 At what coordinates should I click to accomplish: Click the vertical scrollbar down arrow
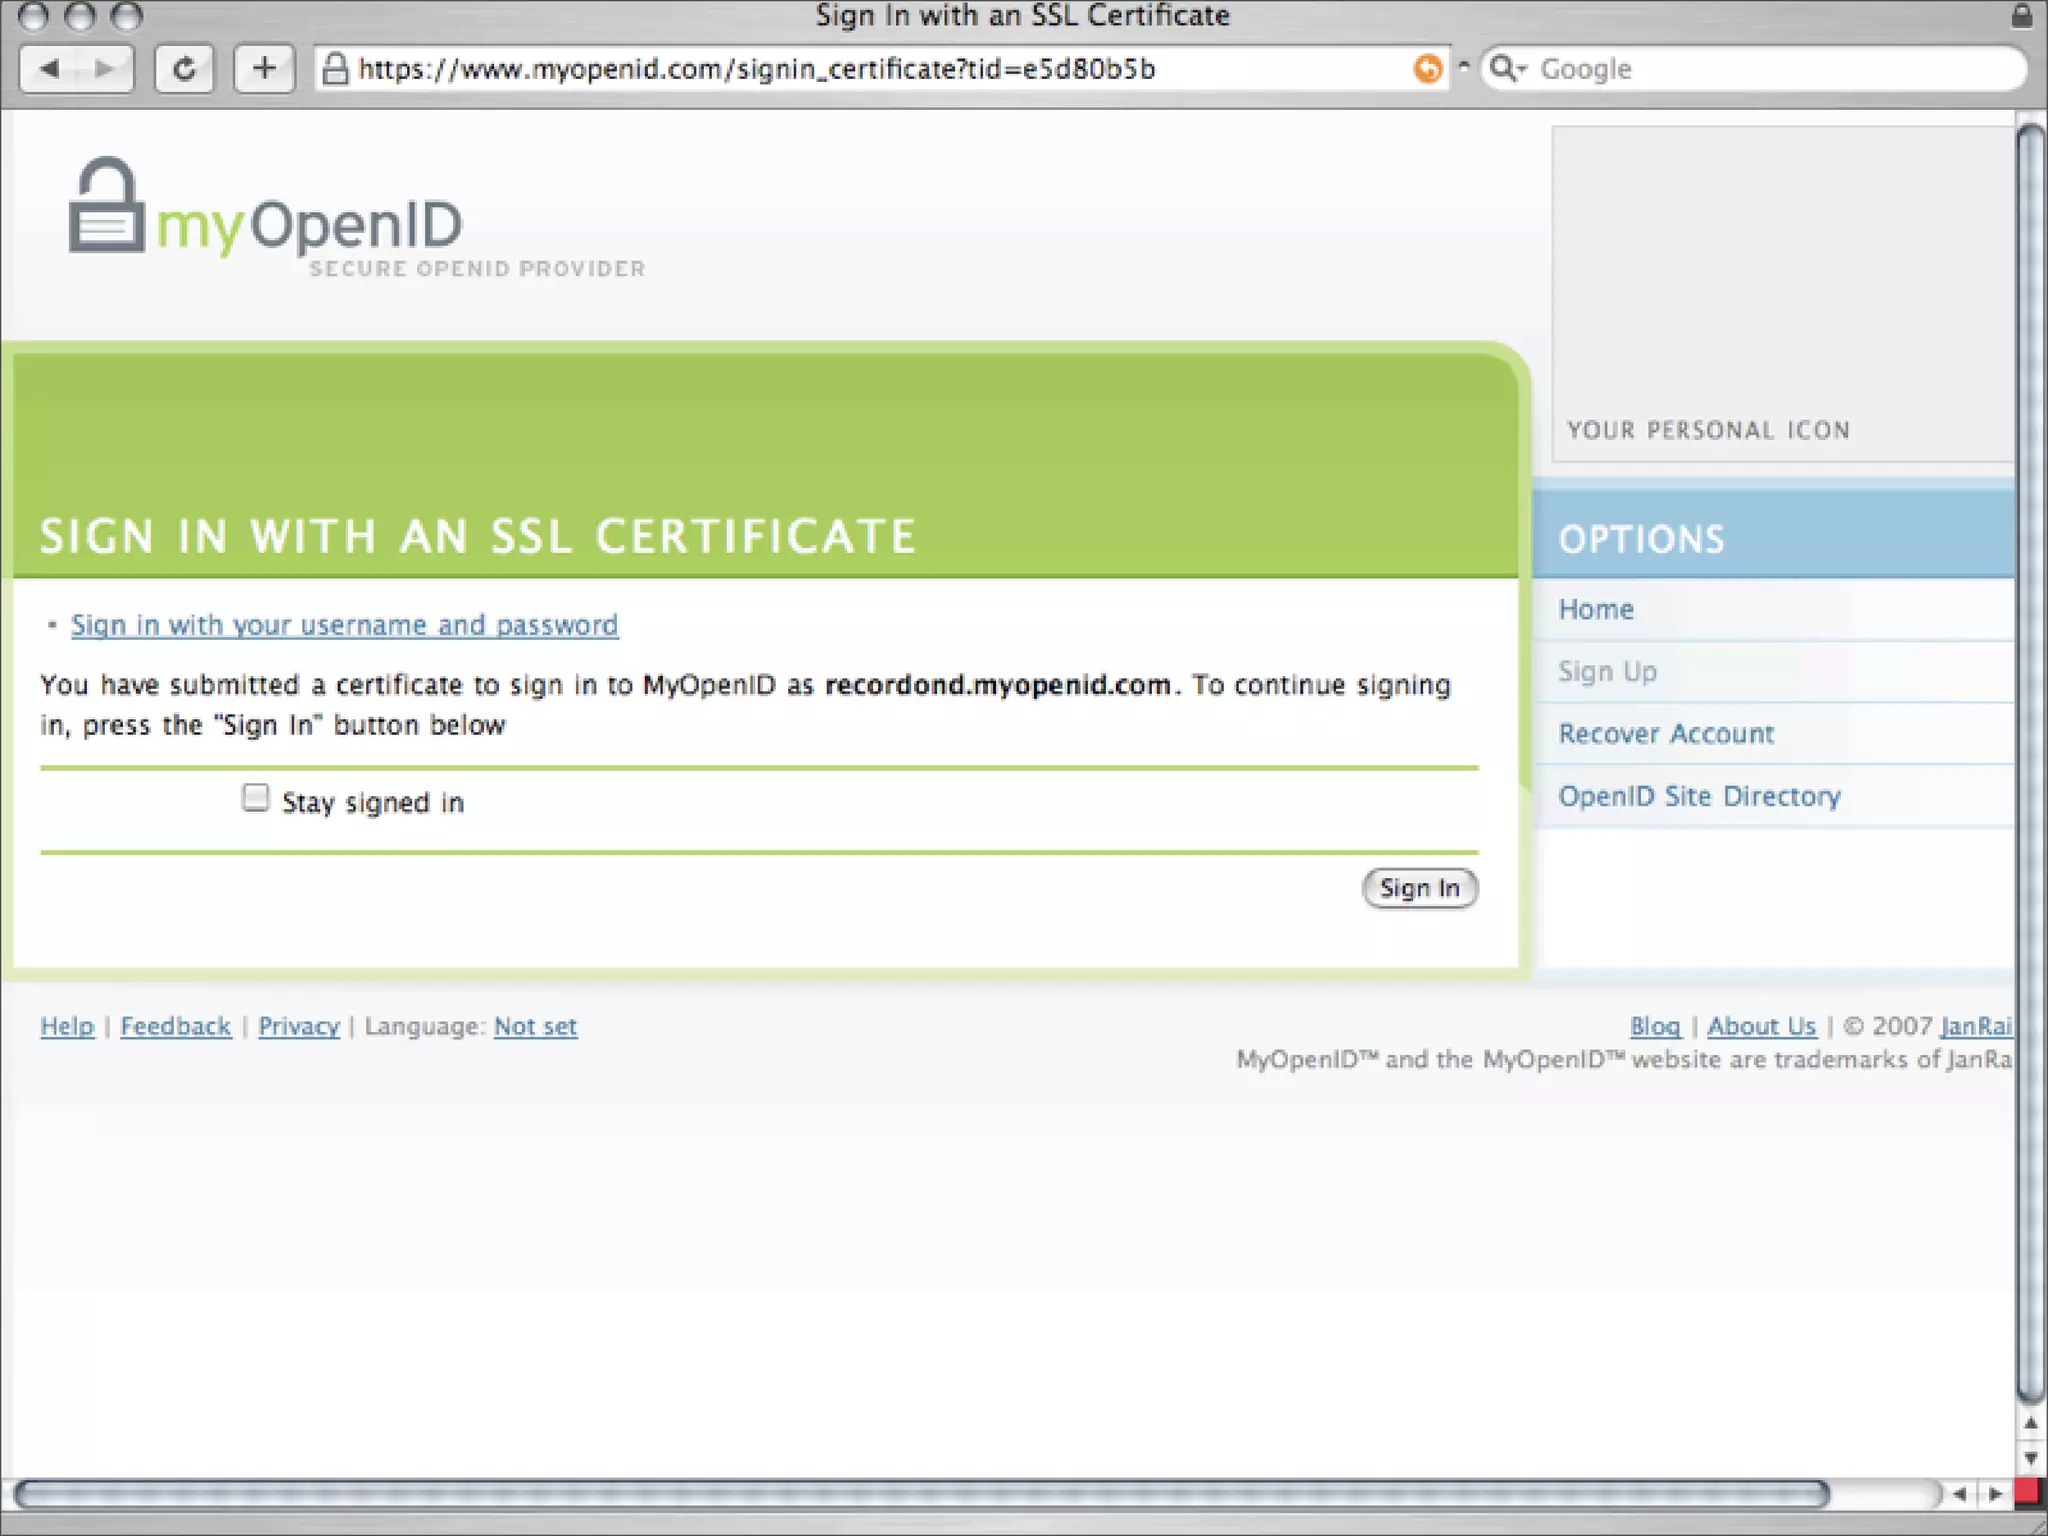coord(2030,1457)
